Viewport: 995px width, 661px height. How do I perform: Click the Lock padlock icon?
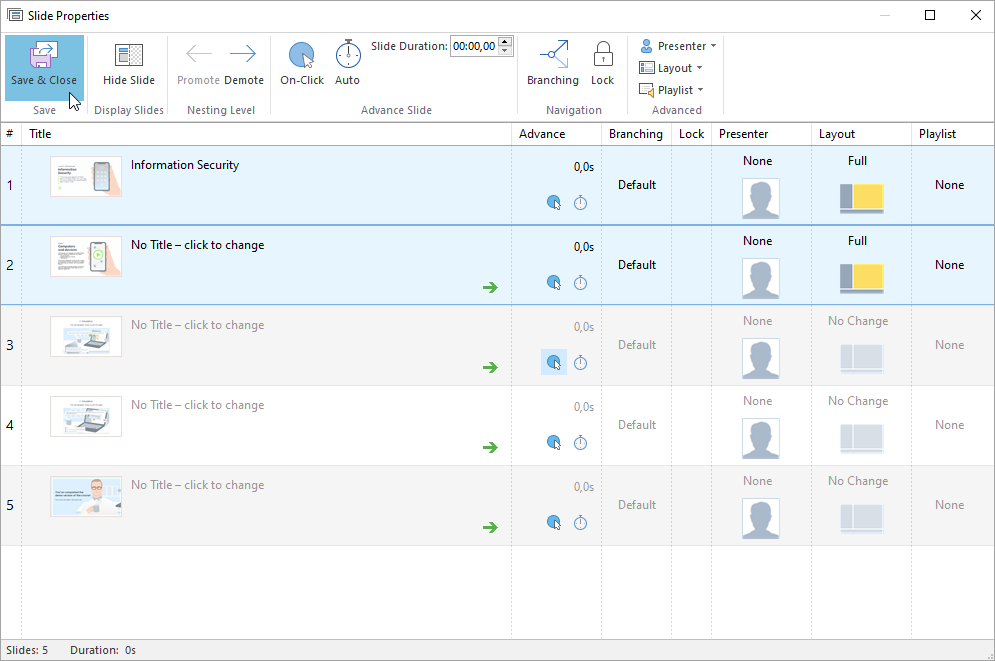tap(602, 54)
